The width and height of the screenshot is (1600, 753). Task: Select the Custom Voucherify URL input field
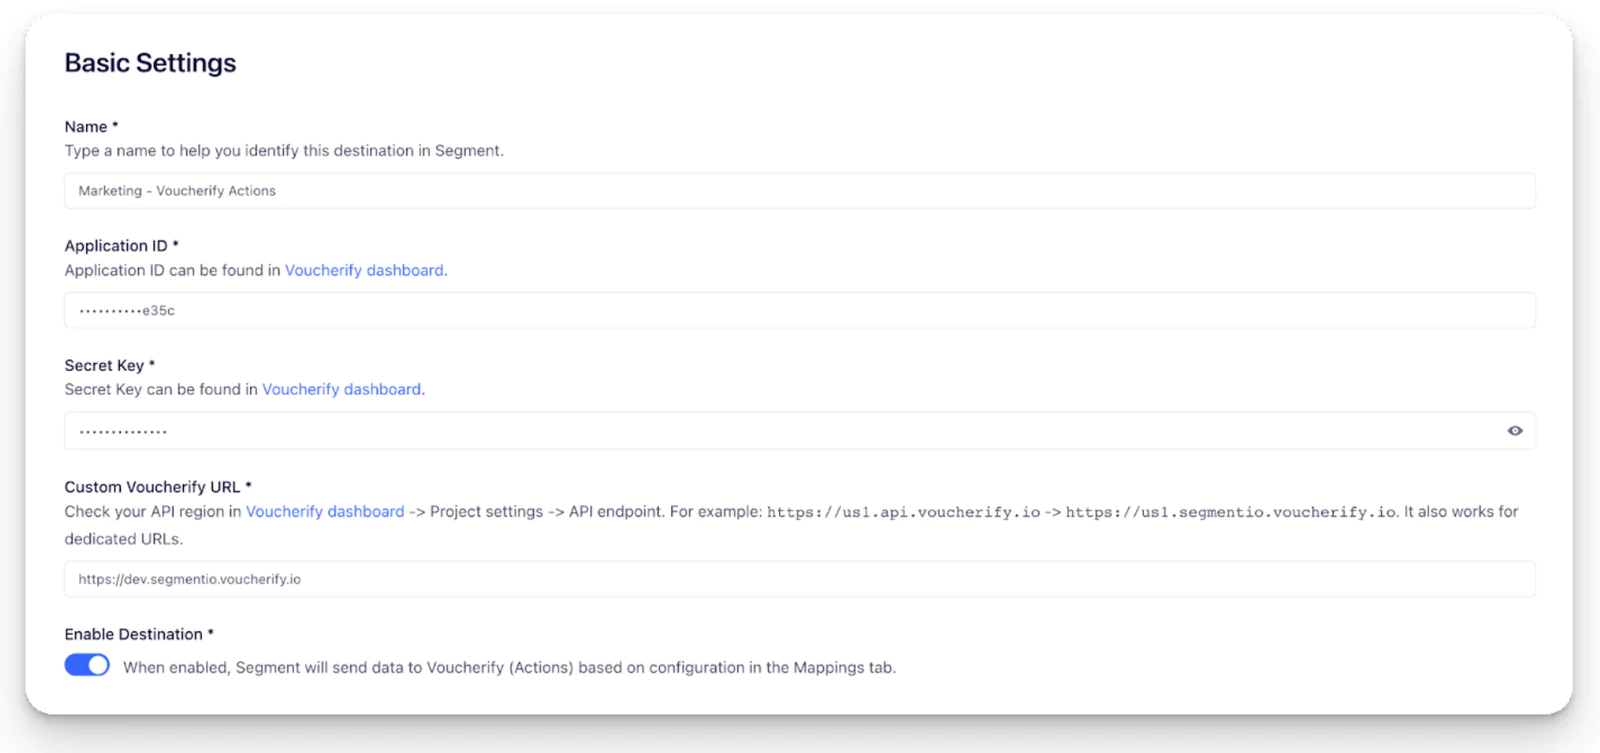(798, 579)
